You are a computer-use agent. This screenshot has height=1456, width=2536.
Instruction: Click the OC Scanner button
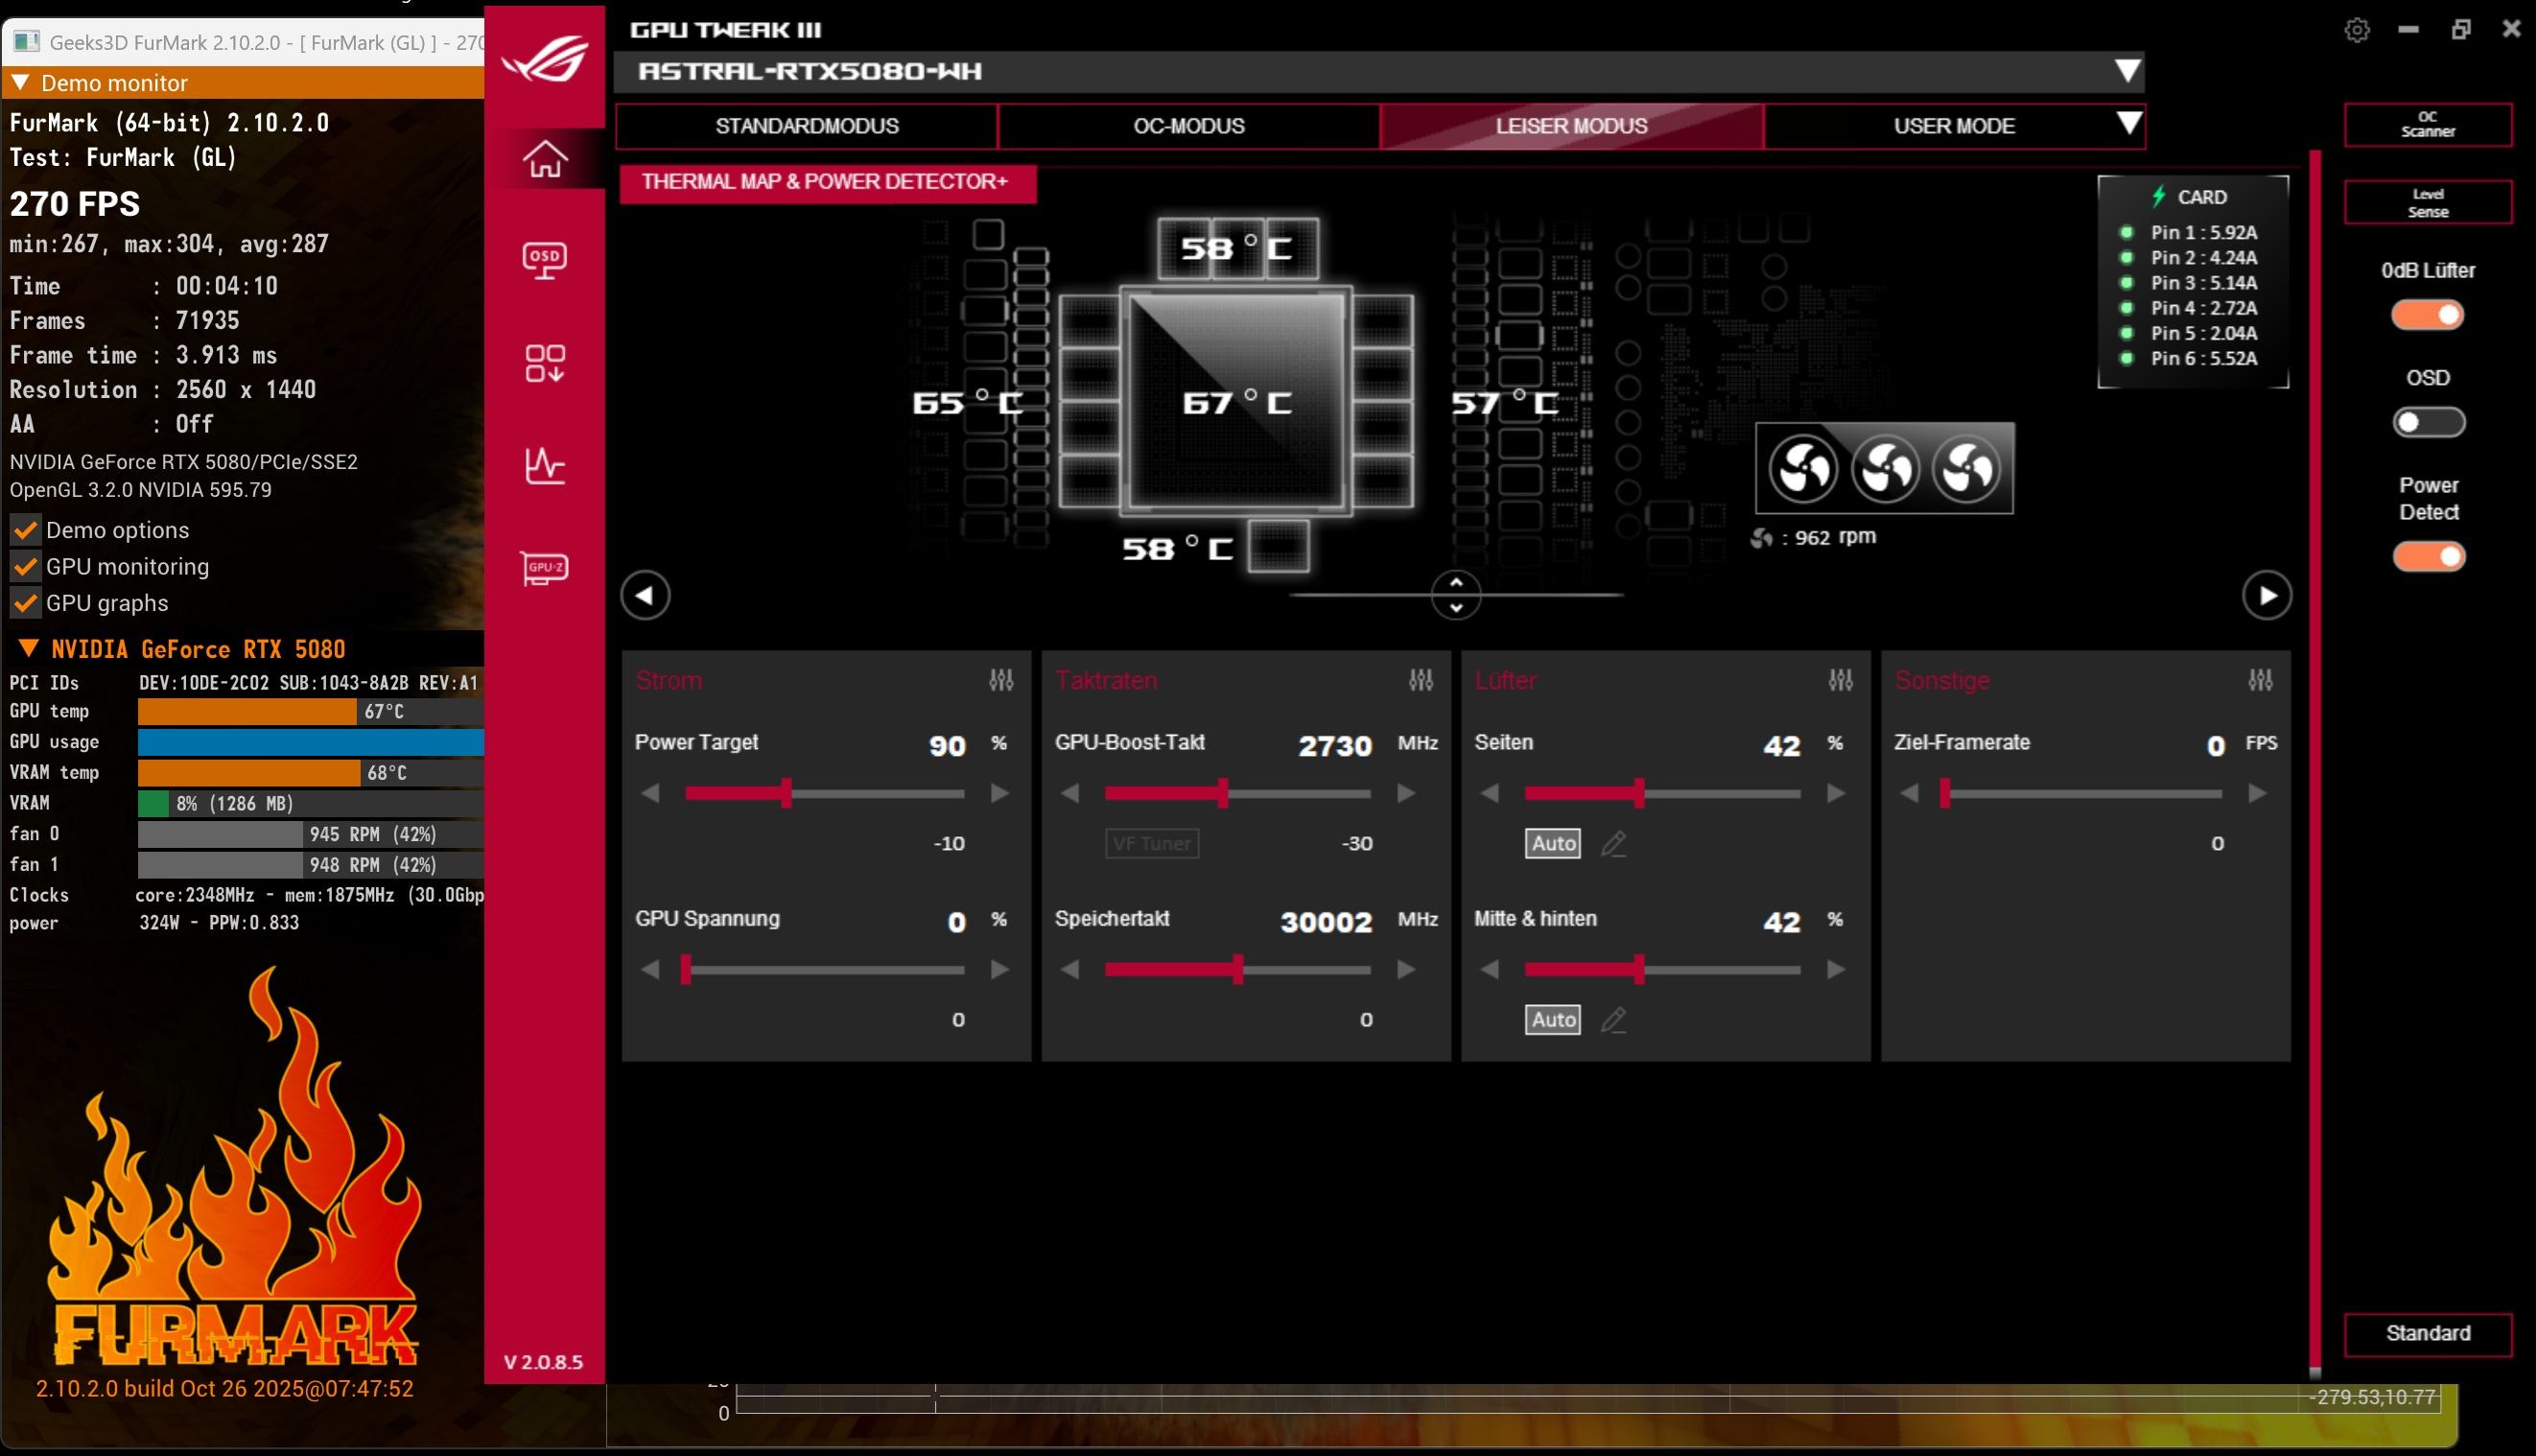2427,124
